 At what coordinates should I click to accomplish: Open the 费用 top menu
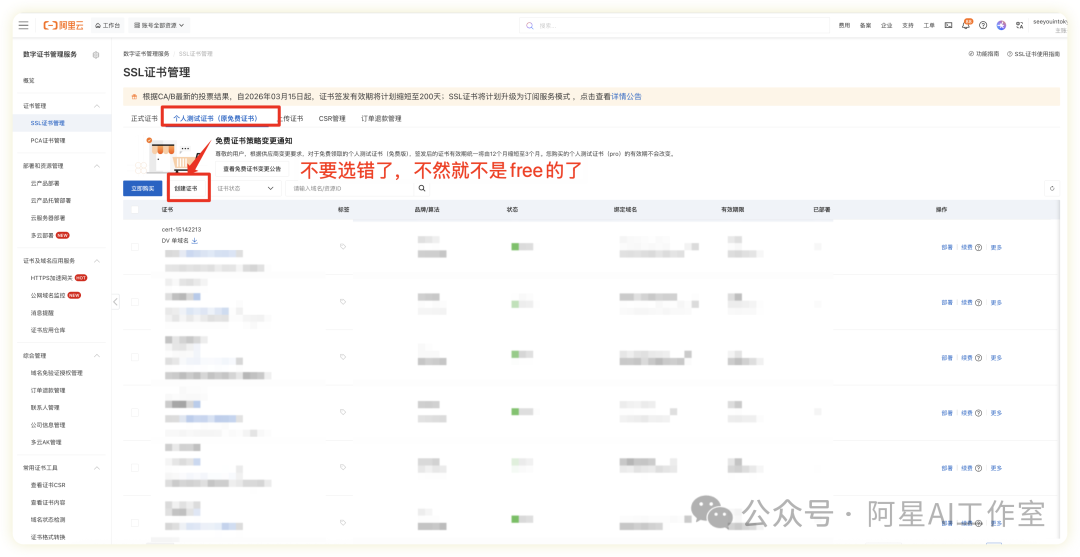844,25
